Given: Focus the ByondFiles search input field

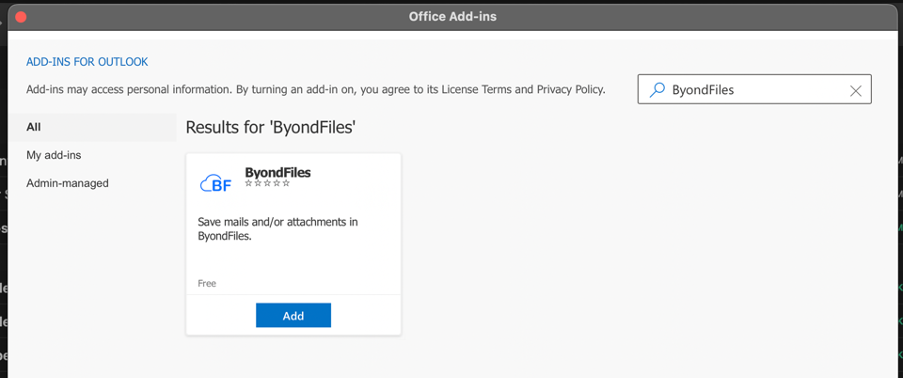Looking at the screenshot, I should (x=754, y=89).
